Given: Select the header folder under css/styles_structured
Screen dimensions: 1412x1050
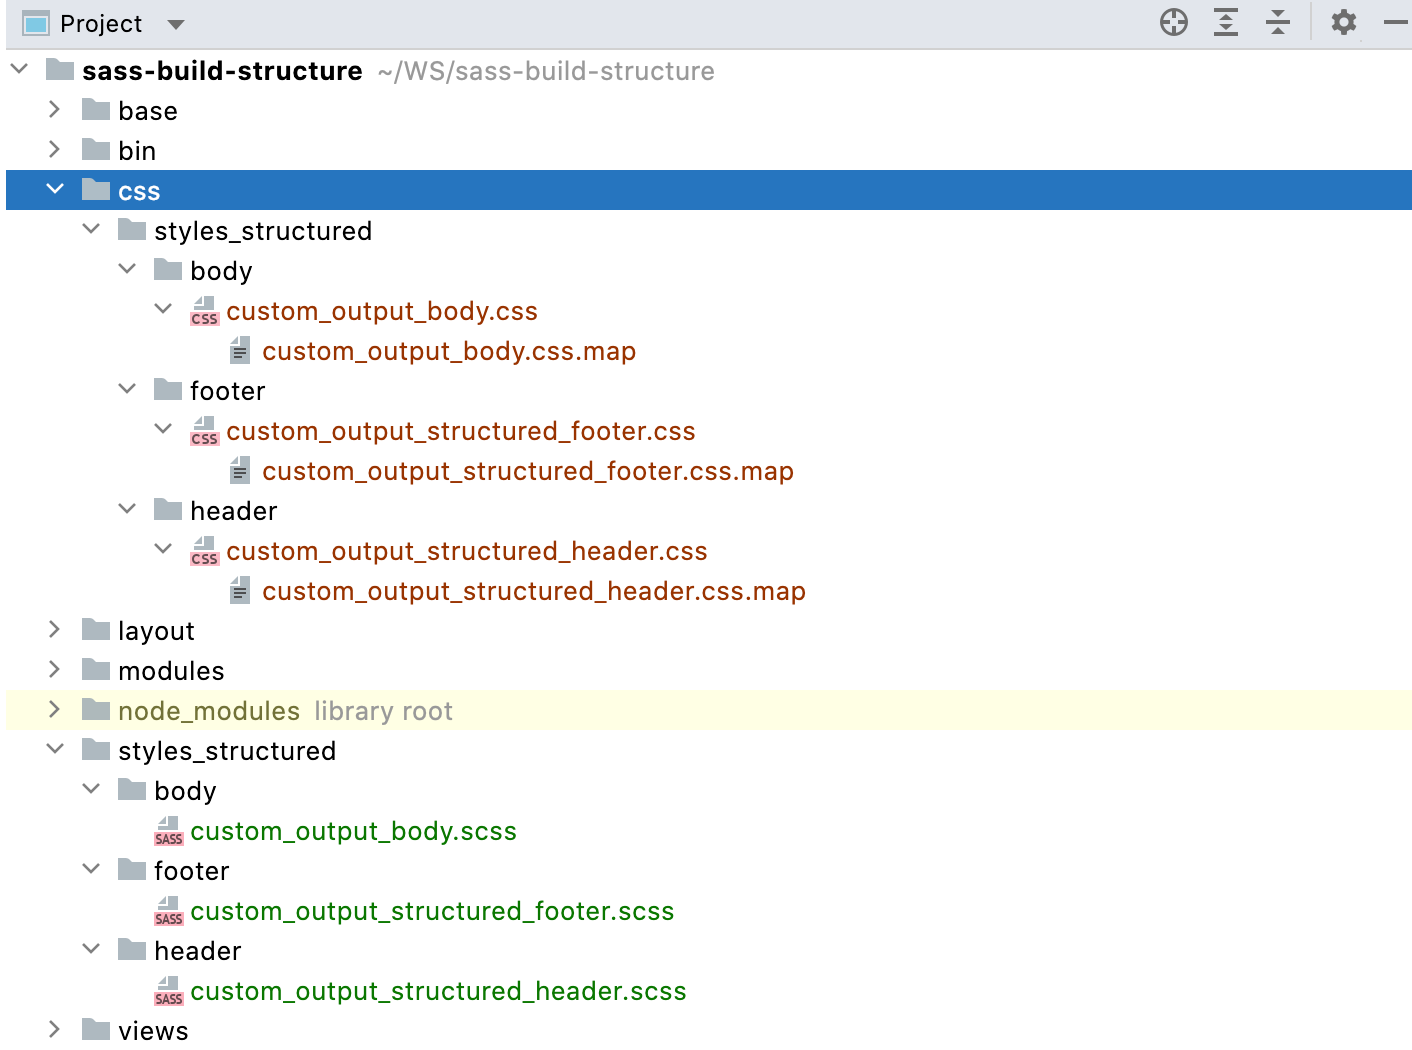Looking at the screenshot, I should 234,510.
